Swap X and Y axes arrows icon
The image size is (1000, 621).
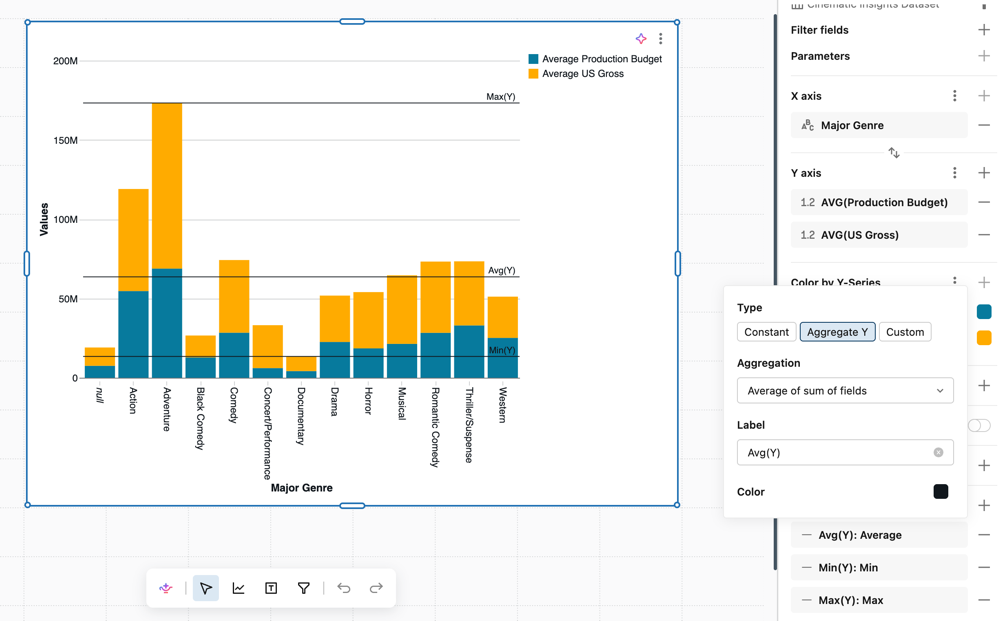pyautogui.click(x=894, y=153)
